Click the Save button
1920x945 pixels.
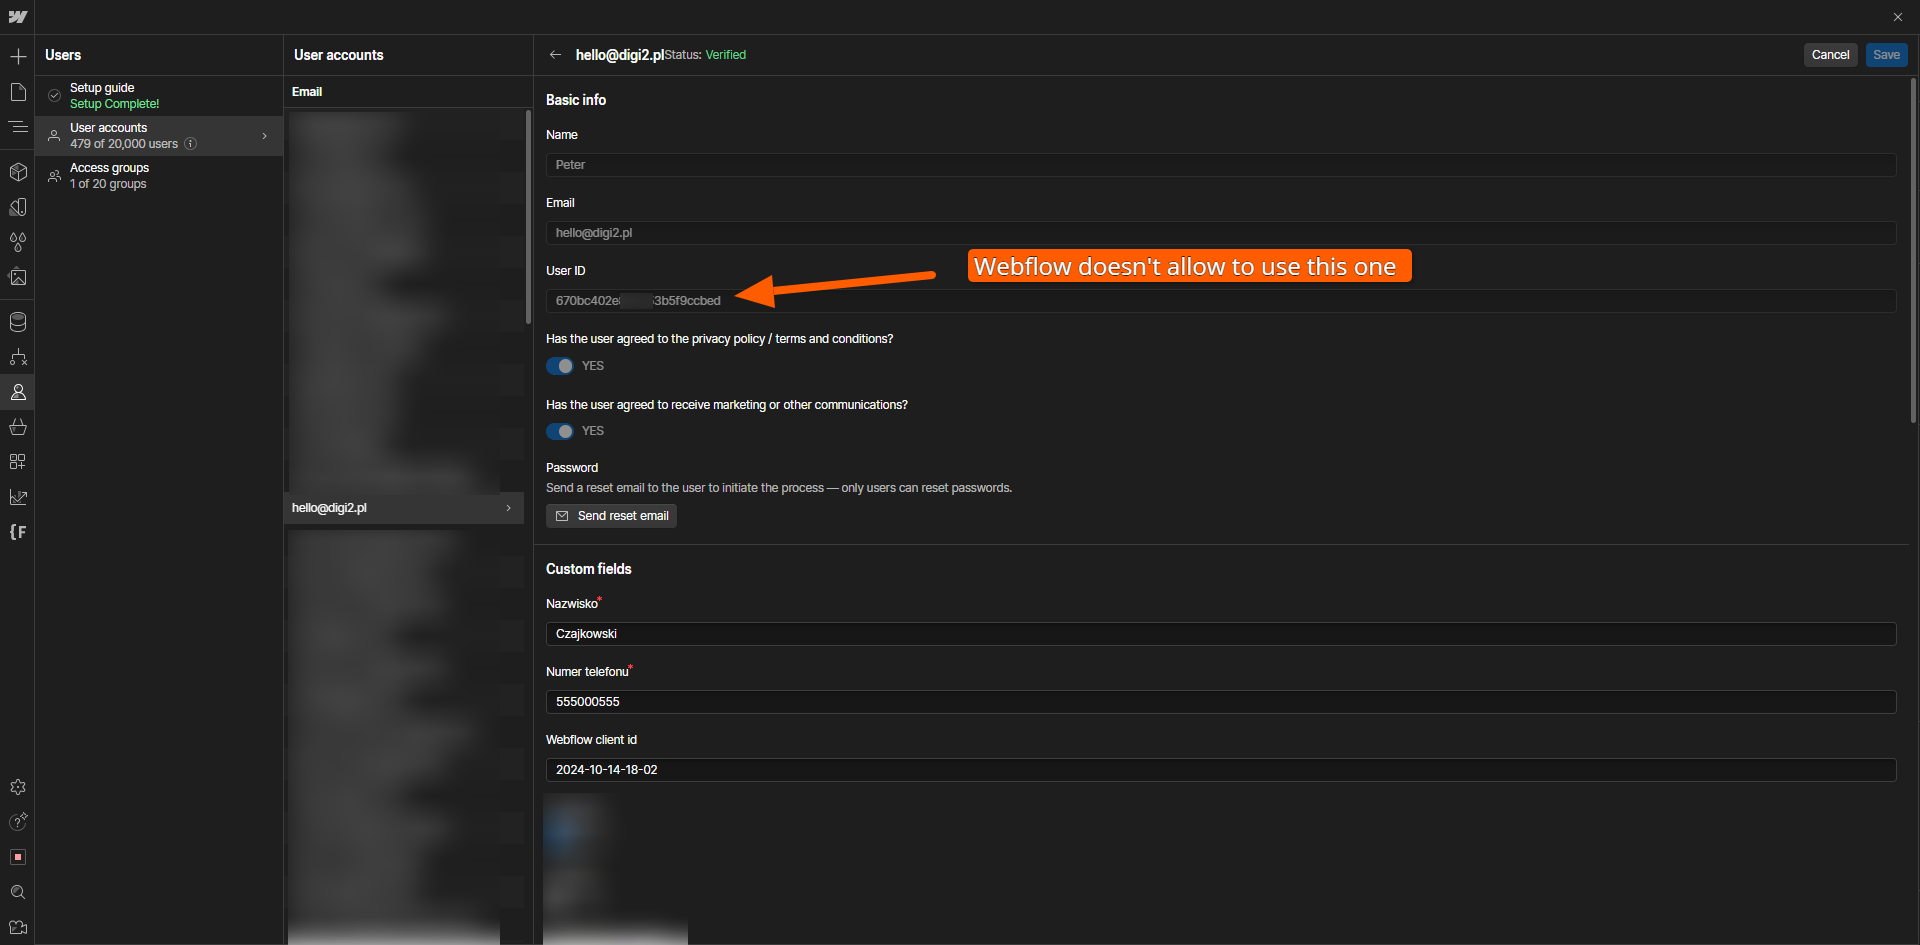(1886, 55)
